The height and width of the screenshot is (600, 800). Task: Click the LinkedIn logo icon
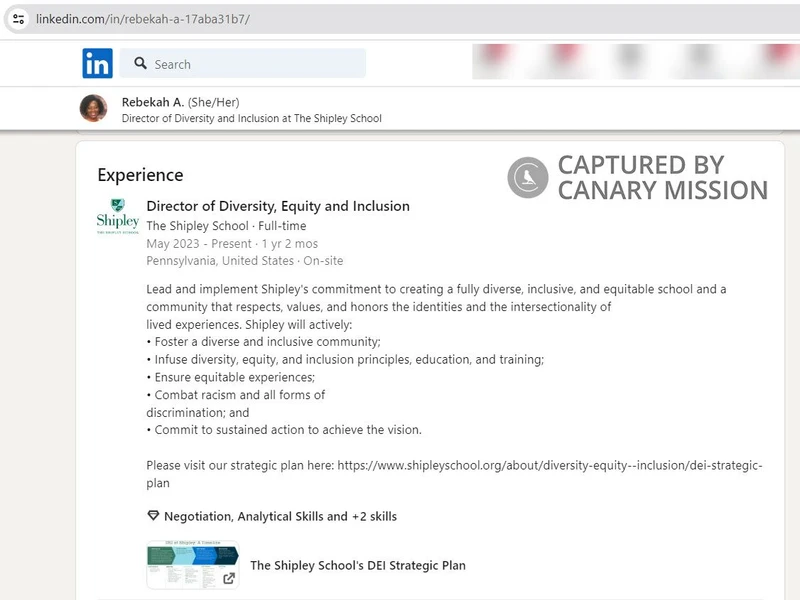point(98,63)
